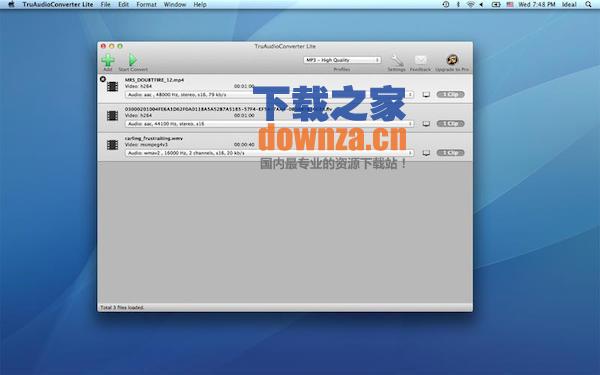
Task: Click 'Total 3 files loaded' status text
Action: coord(122,308)
